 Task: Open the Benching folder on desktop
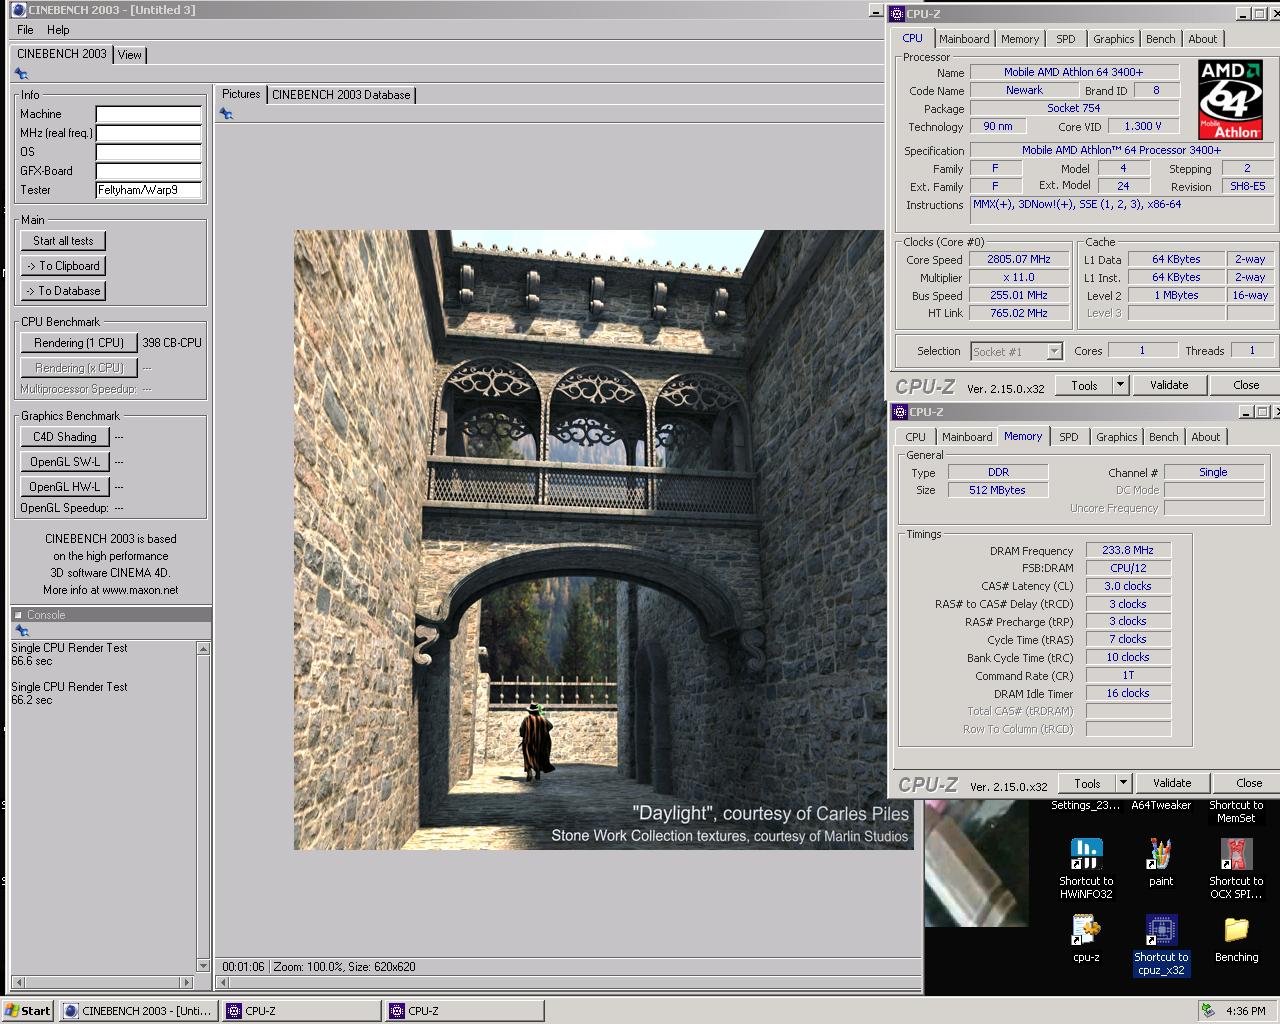point(1236,938)
